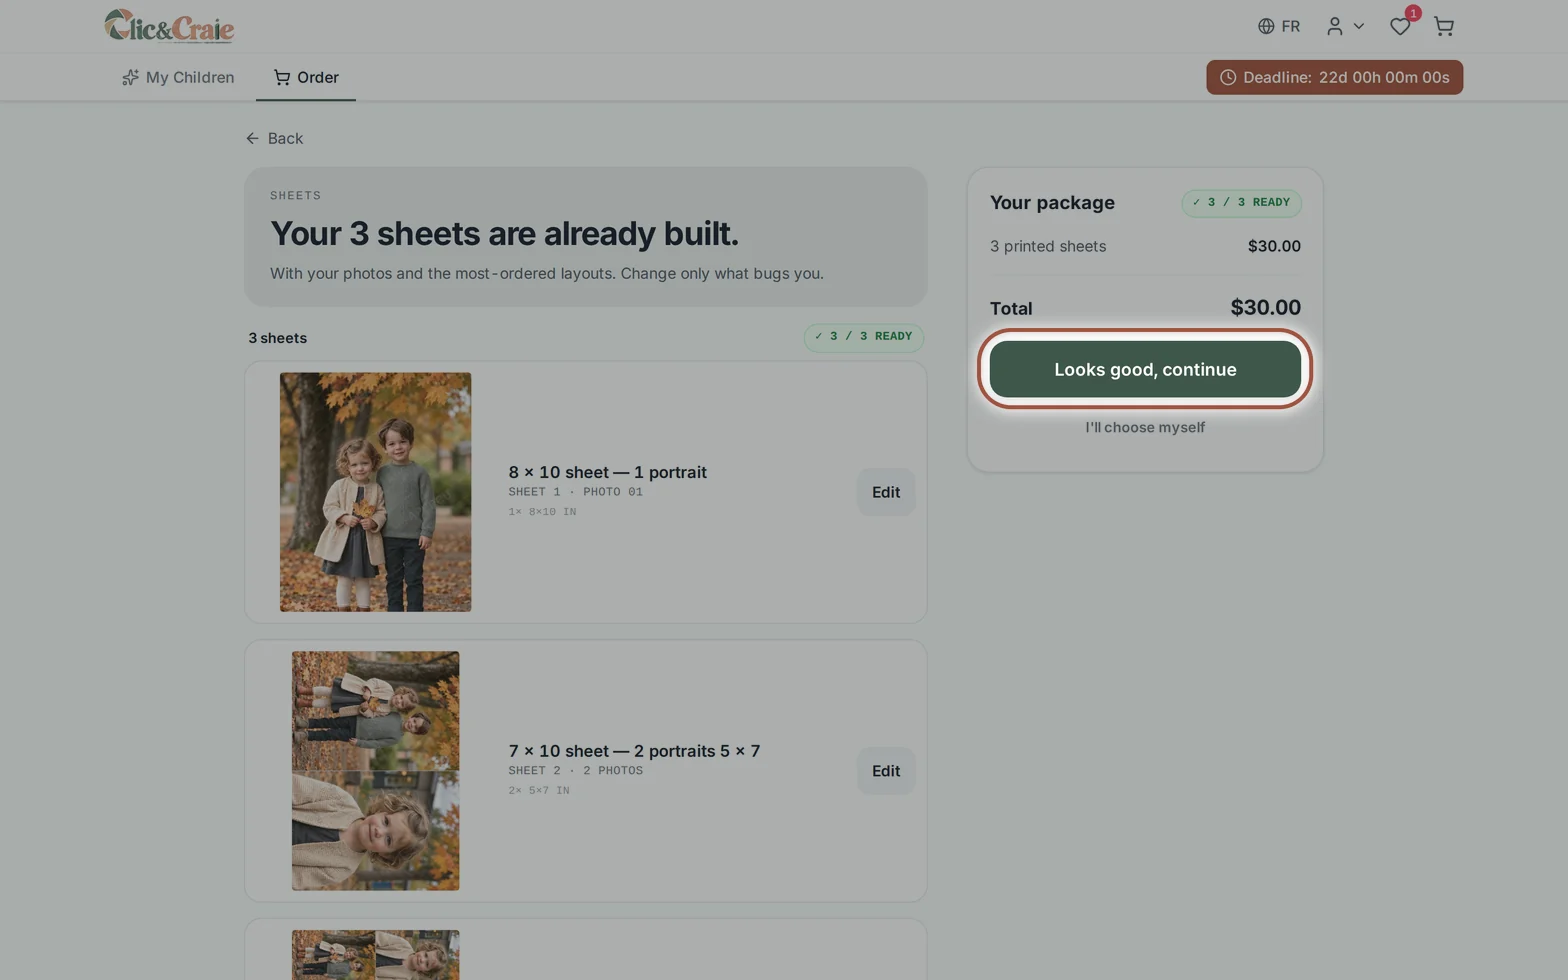Image resolution: width=1568 pixels, height=980 pixels.
Task: Click the Your package heading
Action: coord(1052,203)
